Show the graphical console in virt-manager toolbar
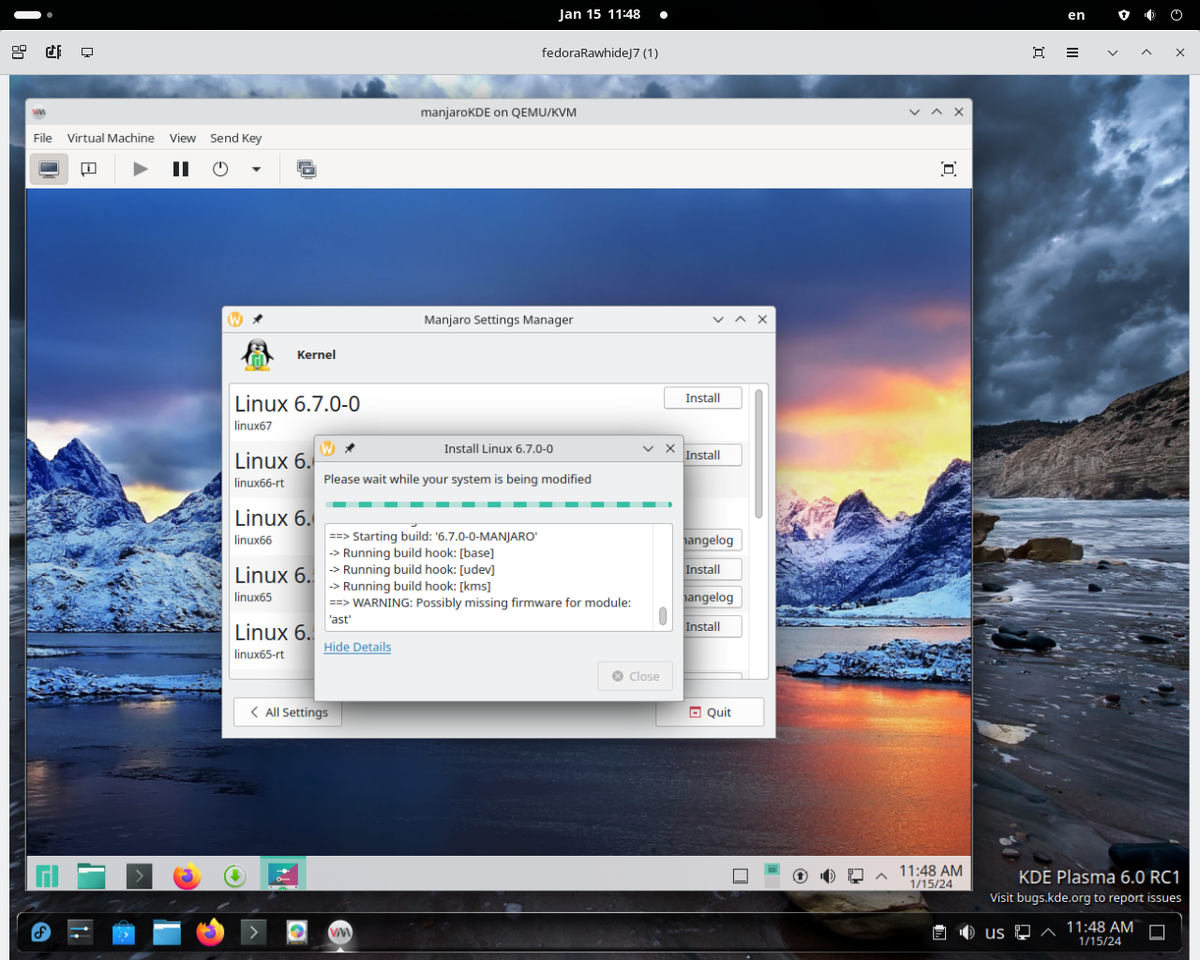The height and width of the screenshot is (960, 1200). (x=48, y=169)
